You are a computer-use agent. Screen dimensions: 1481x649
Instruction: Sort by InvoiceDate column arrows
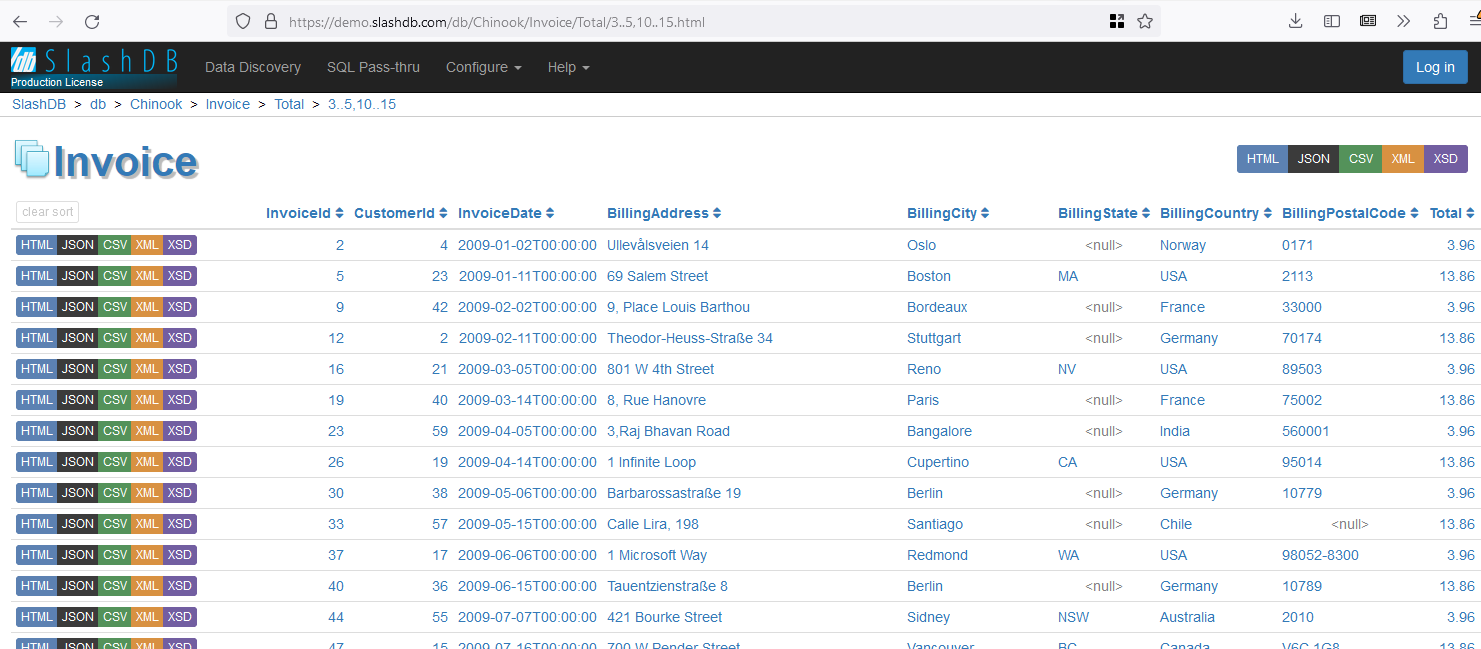[x=550, y=213]
